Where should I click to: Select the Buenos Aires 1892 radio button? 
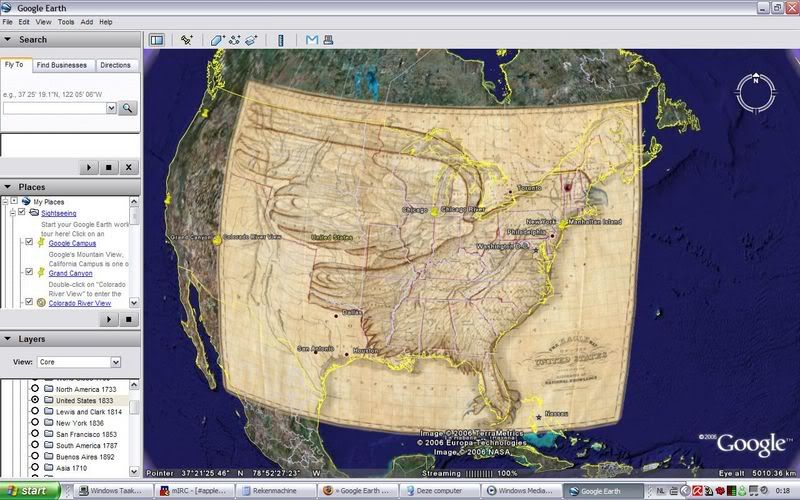[35, 456]
